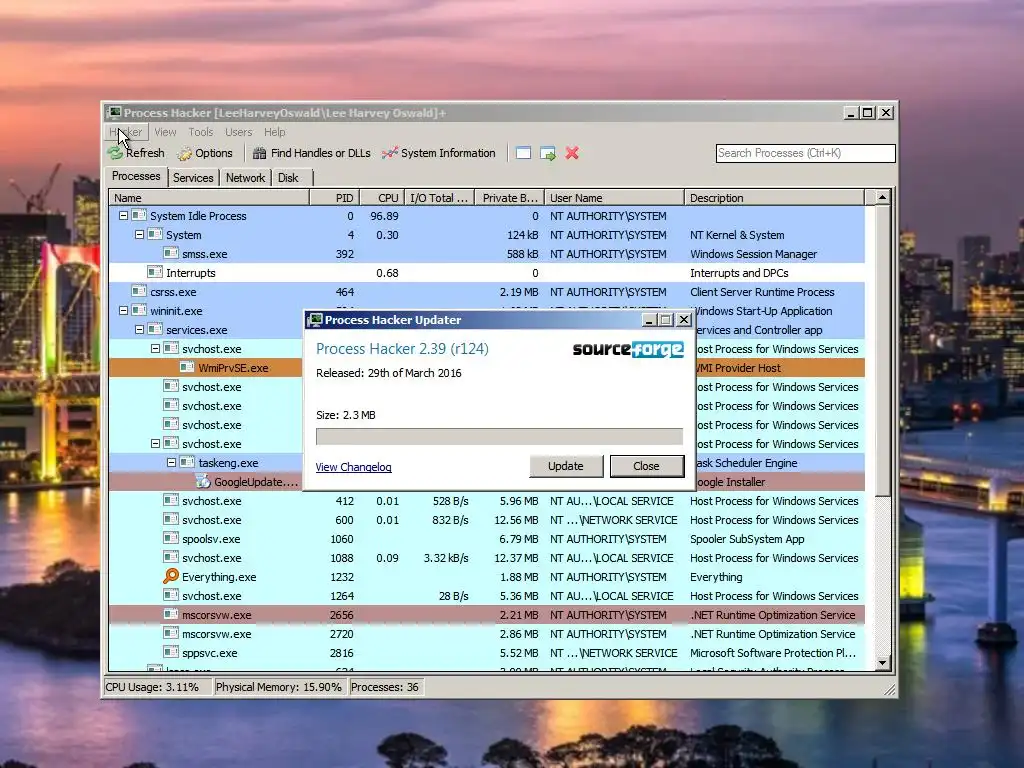Click the find window toolbar icon

[523, 153]
